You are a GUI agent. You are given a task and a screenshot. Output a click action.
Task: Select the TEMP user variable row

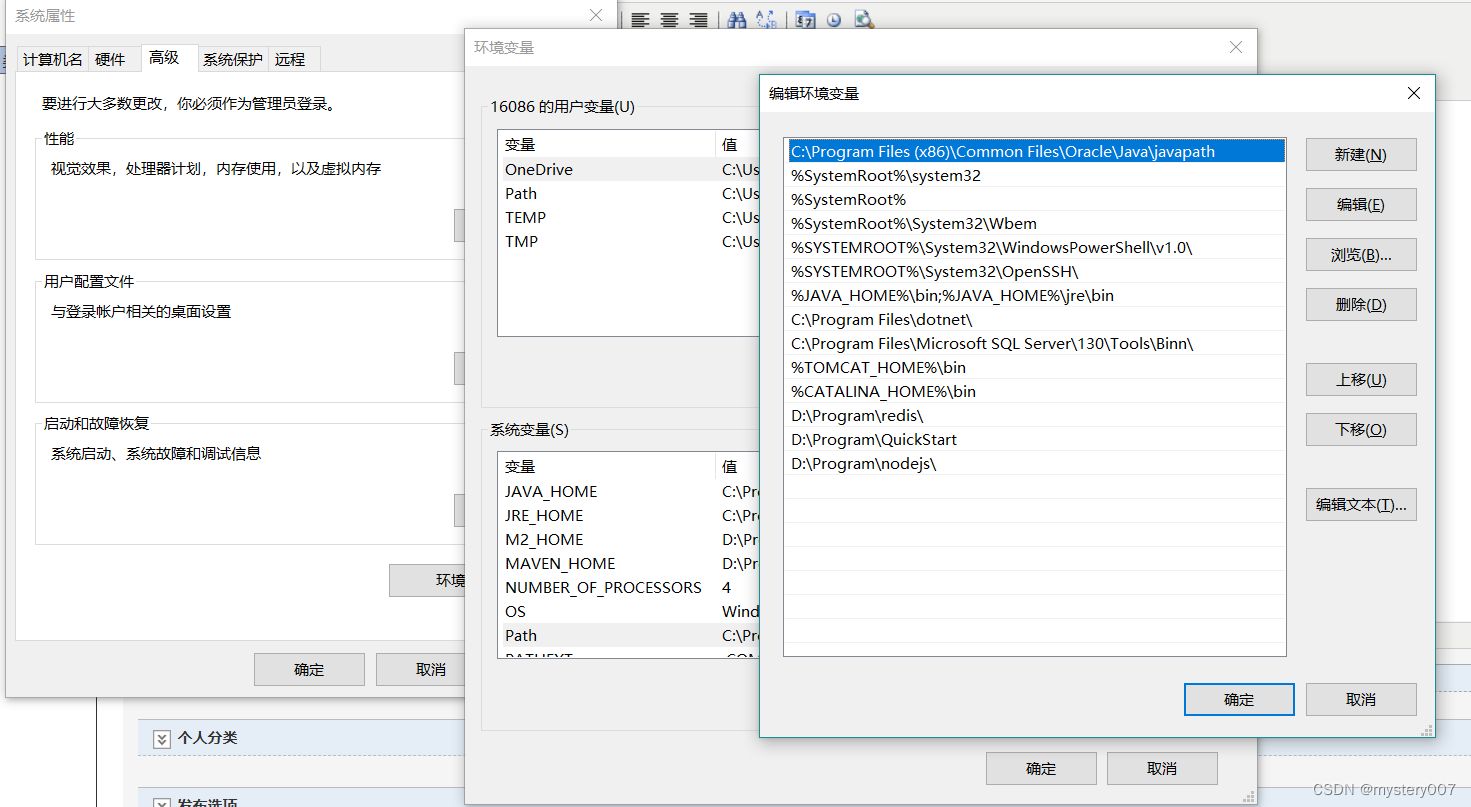[x=629, y=217]
